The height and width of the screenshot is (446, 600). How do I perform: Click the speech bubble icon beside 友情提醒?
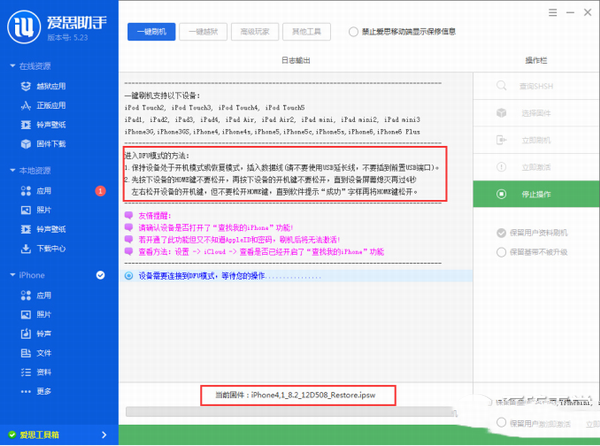pyautogui.click(x=129, y=215)
